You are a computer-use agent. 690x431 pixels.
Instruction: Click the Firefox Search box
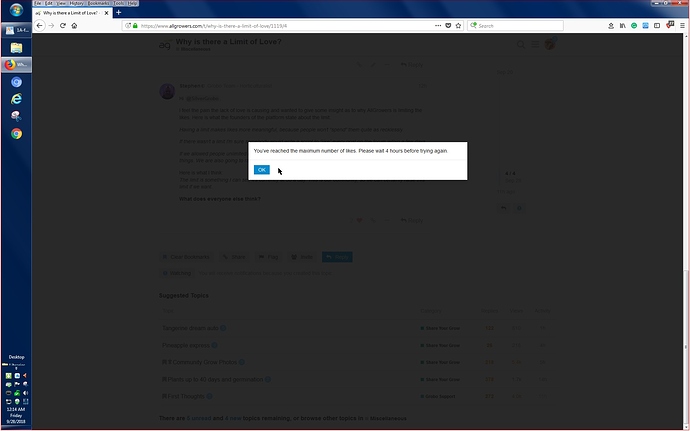[515, 26]
